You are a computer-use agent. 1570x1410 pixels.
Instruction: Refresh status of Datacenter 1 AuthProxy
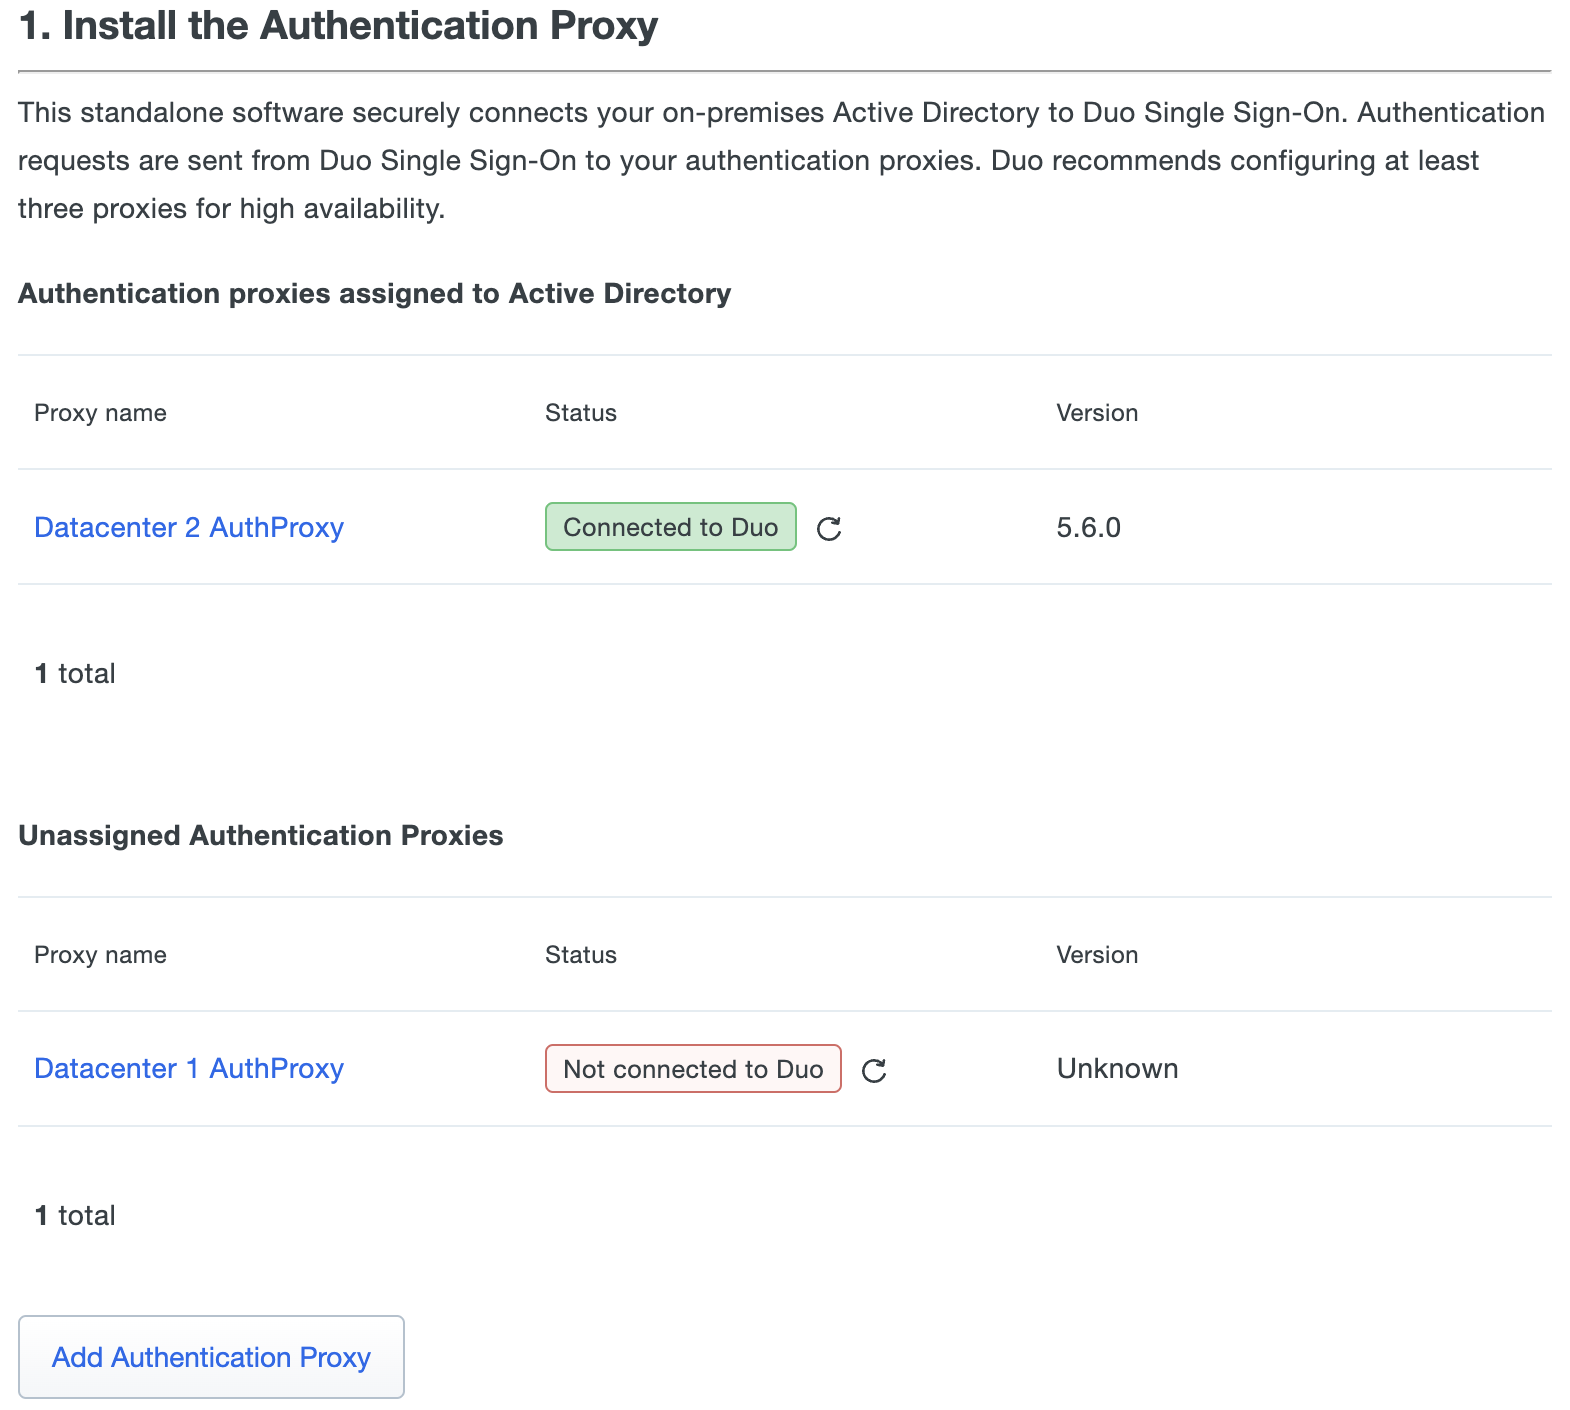[874, 1070]
